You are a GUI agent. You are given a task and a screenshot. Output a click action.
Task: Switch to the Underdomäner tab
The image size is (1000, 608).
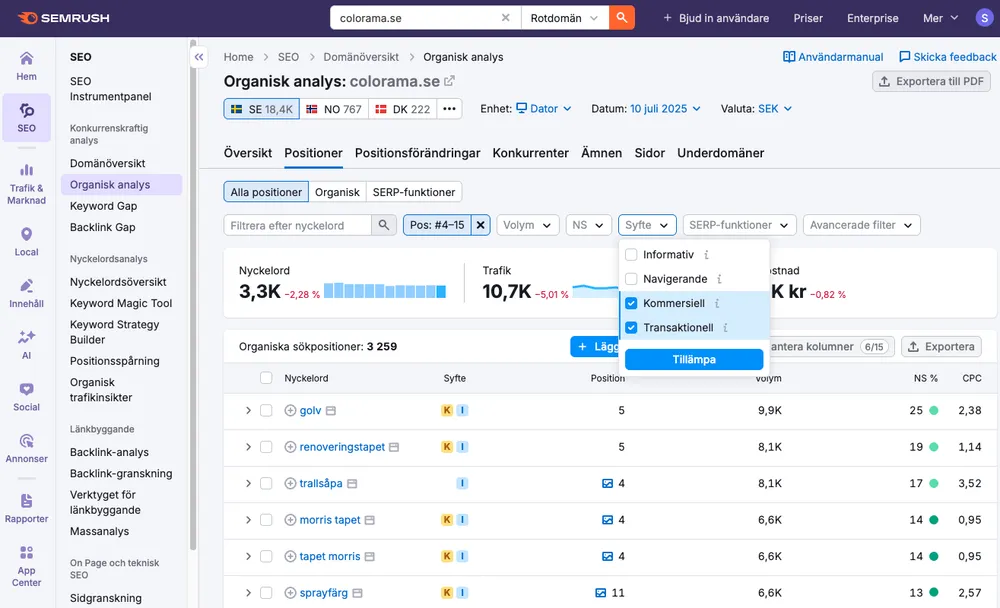point(720,153)
